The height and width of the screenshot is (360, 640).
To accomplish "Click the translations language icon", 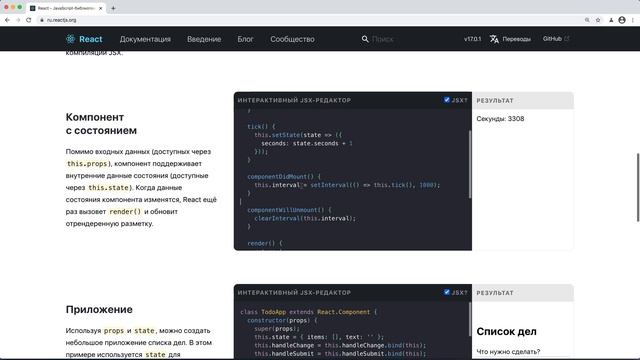I will (494, 39).
